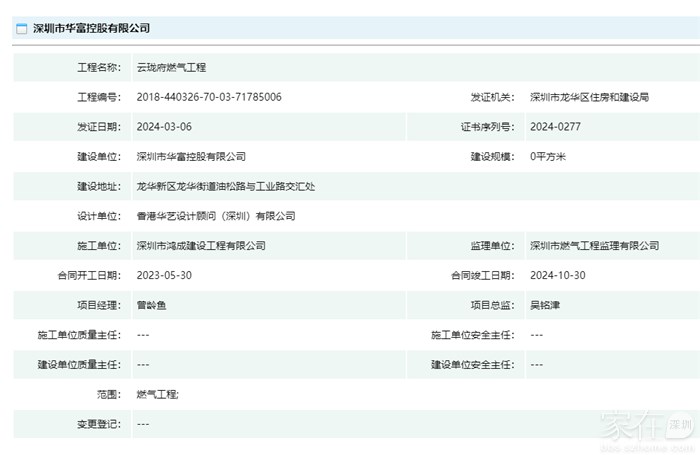This screenshot has width=700, height=455.
Task: Click supervisor unit 深圳市燃气工程监理有限公司
Action: [594, 245]
